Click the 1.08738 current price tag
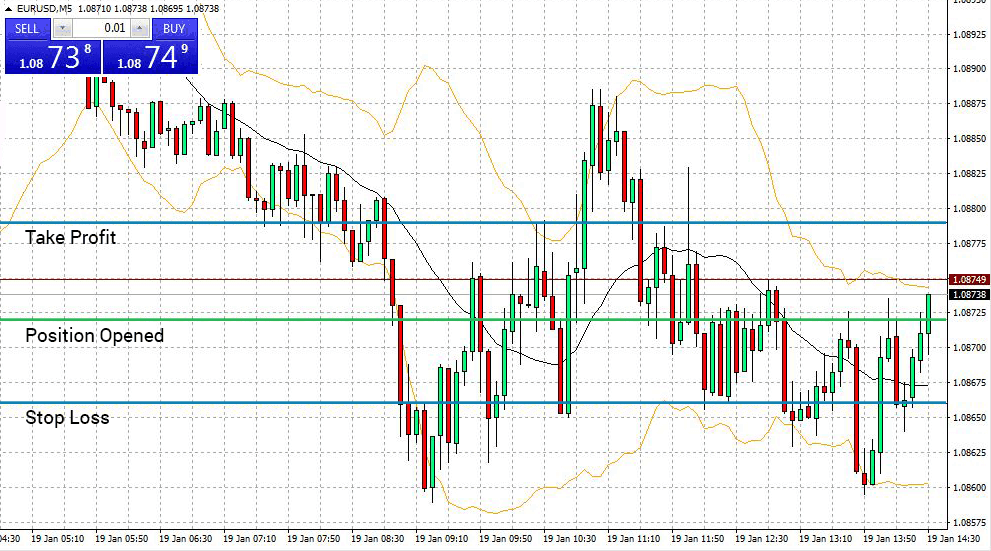The height and width of the screenshot is (551, 991). 969,296
